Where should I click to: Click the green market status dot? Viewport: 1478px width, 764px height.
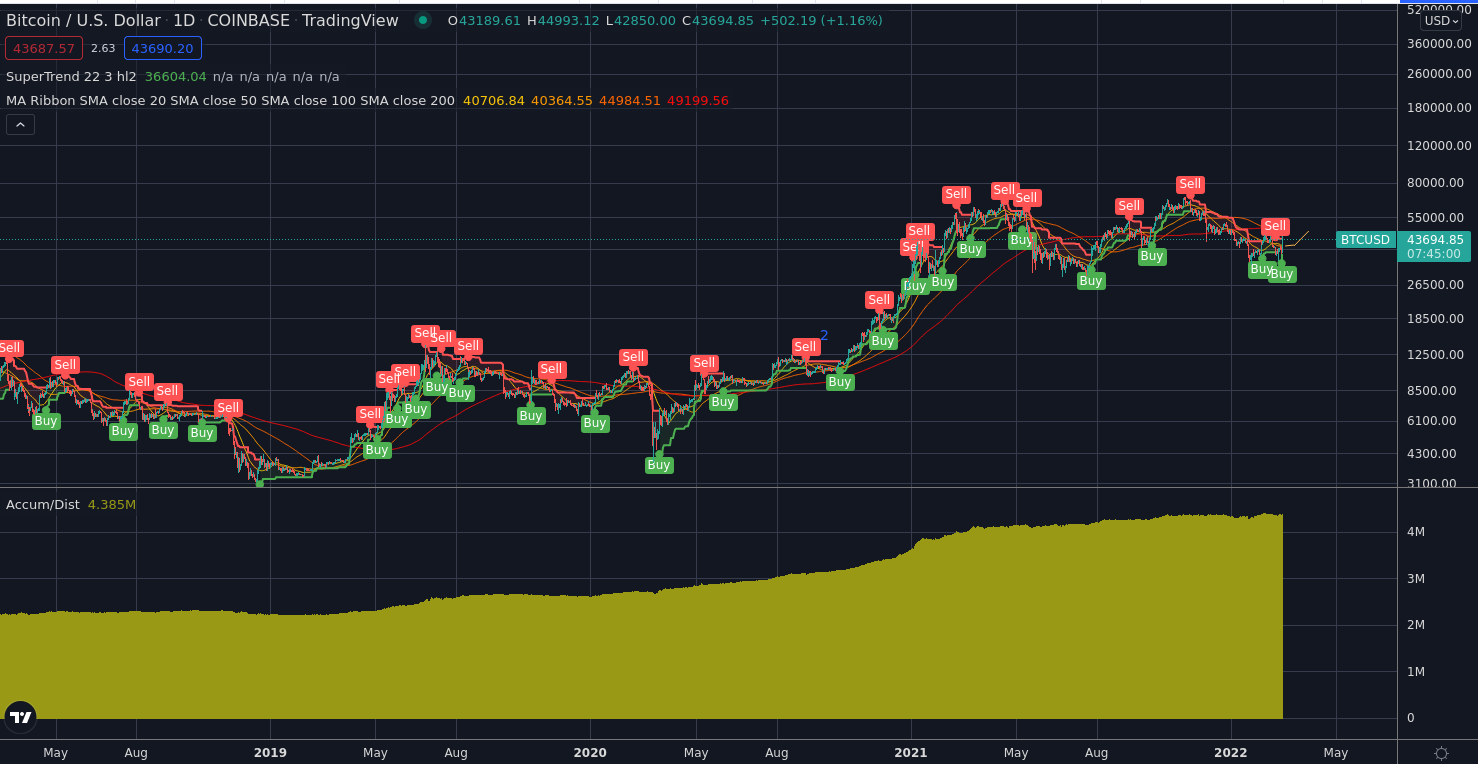tap(423, 20)
